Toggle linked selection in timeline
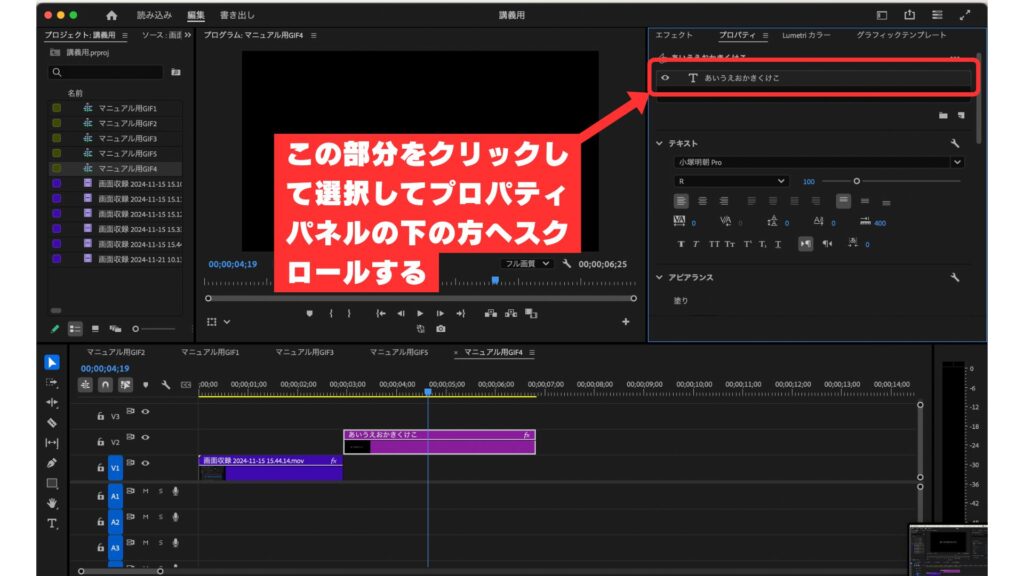1024x576 pixels. pos(125,385)
